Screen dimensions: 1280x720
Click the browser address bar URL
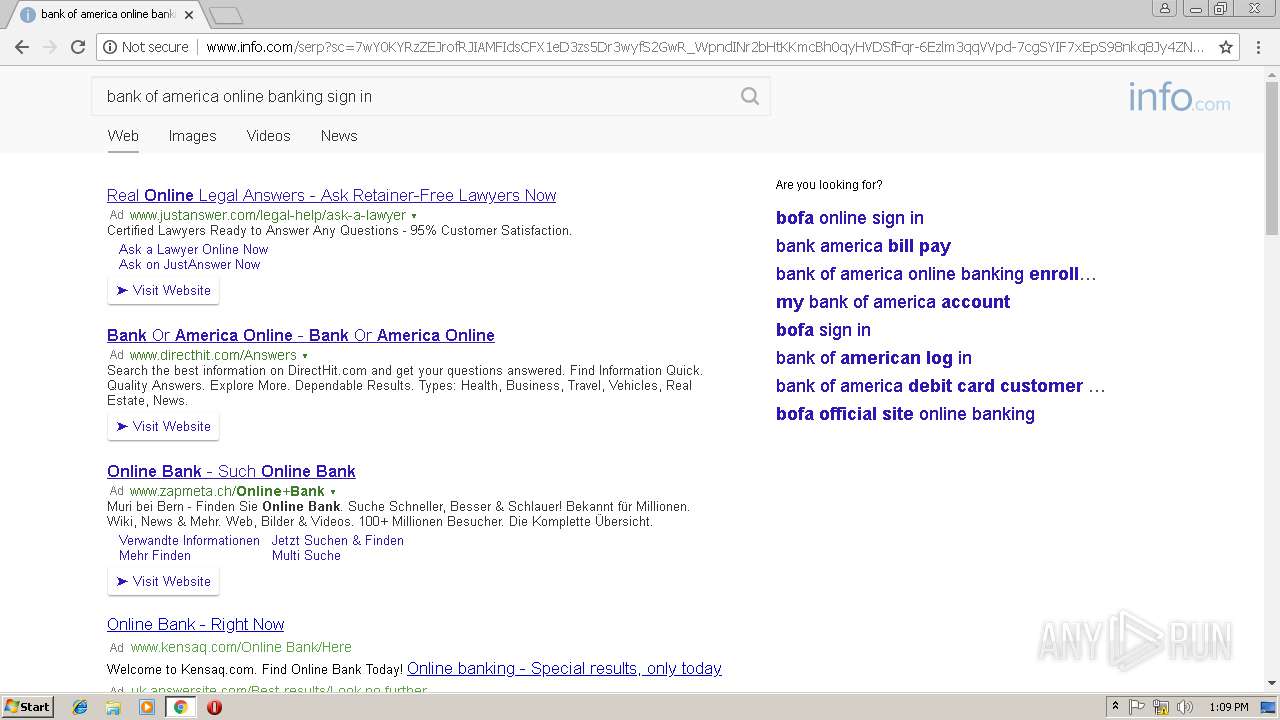(x=704, y=47)
